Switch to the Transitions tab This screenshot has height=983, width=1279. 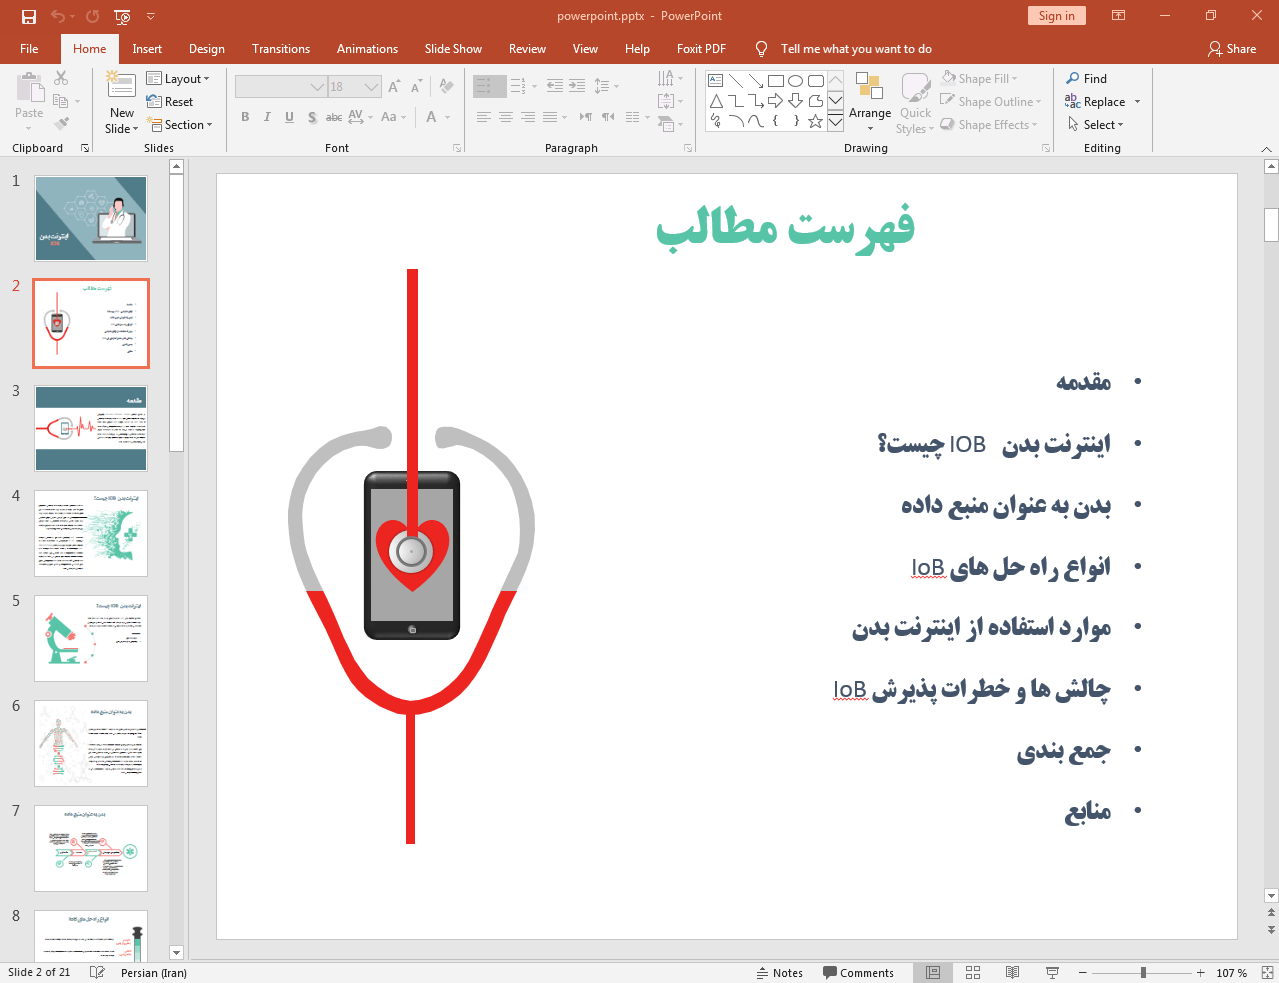click(280, 49)
